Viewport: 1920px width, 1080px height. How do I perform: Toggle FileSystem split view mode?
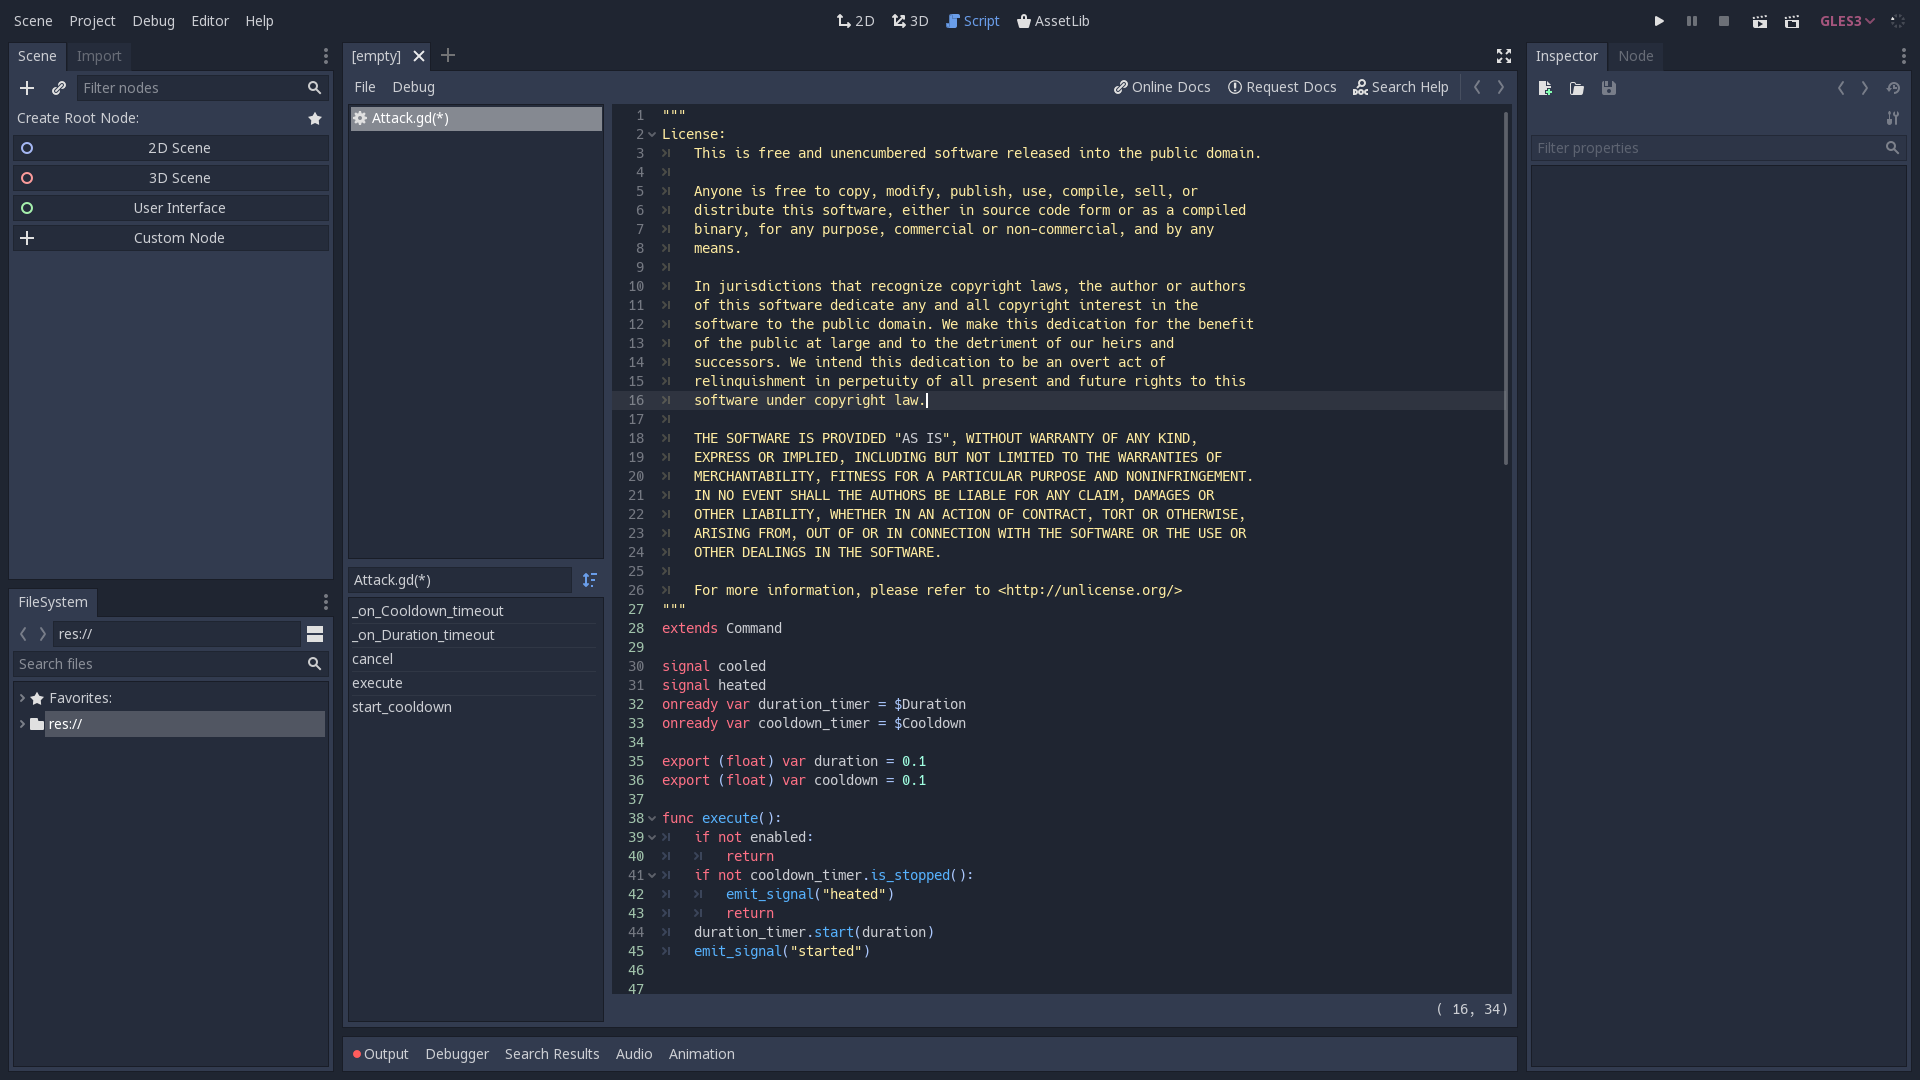pyautogui.click(x=315, y=634)
